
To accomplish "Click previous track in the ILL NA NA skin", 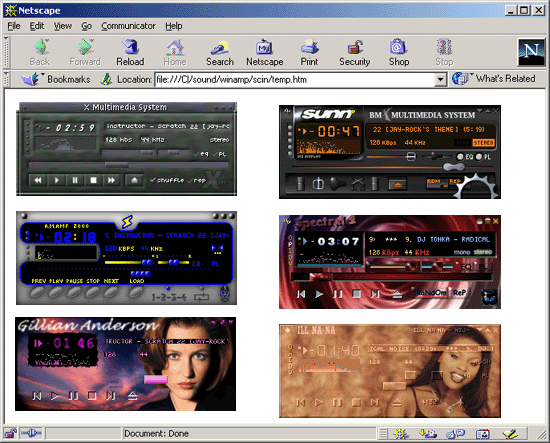I will point(301,402).
